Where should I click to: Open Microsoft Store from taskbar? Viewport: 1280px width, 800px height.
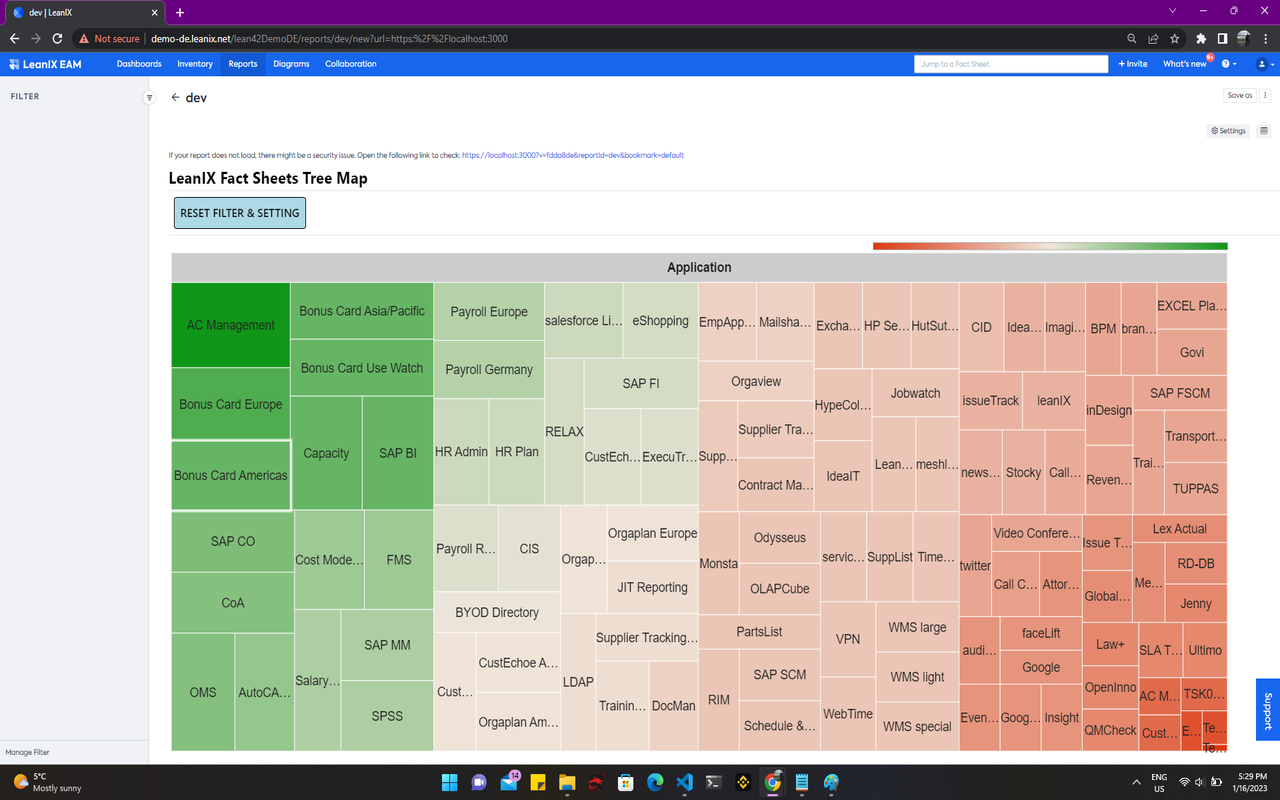coord(626,782)
